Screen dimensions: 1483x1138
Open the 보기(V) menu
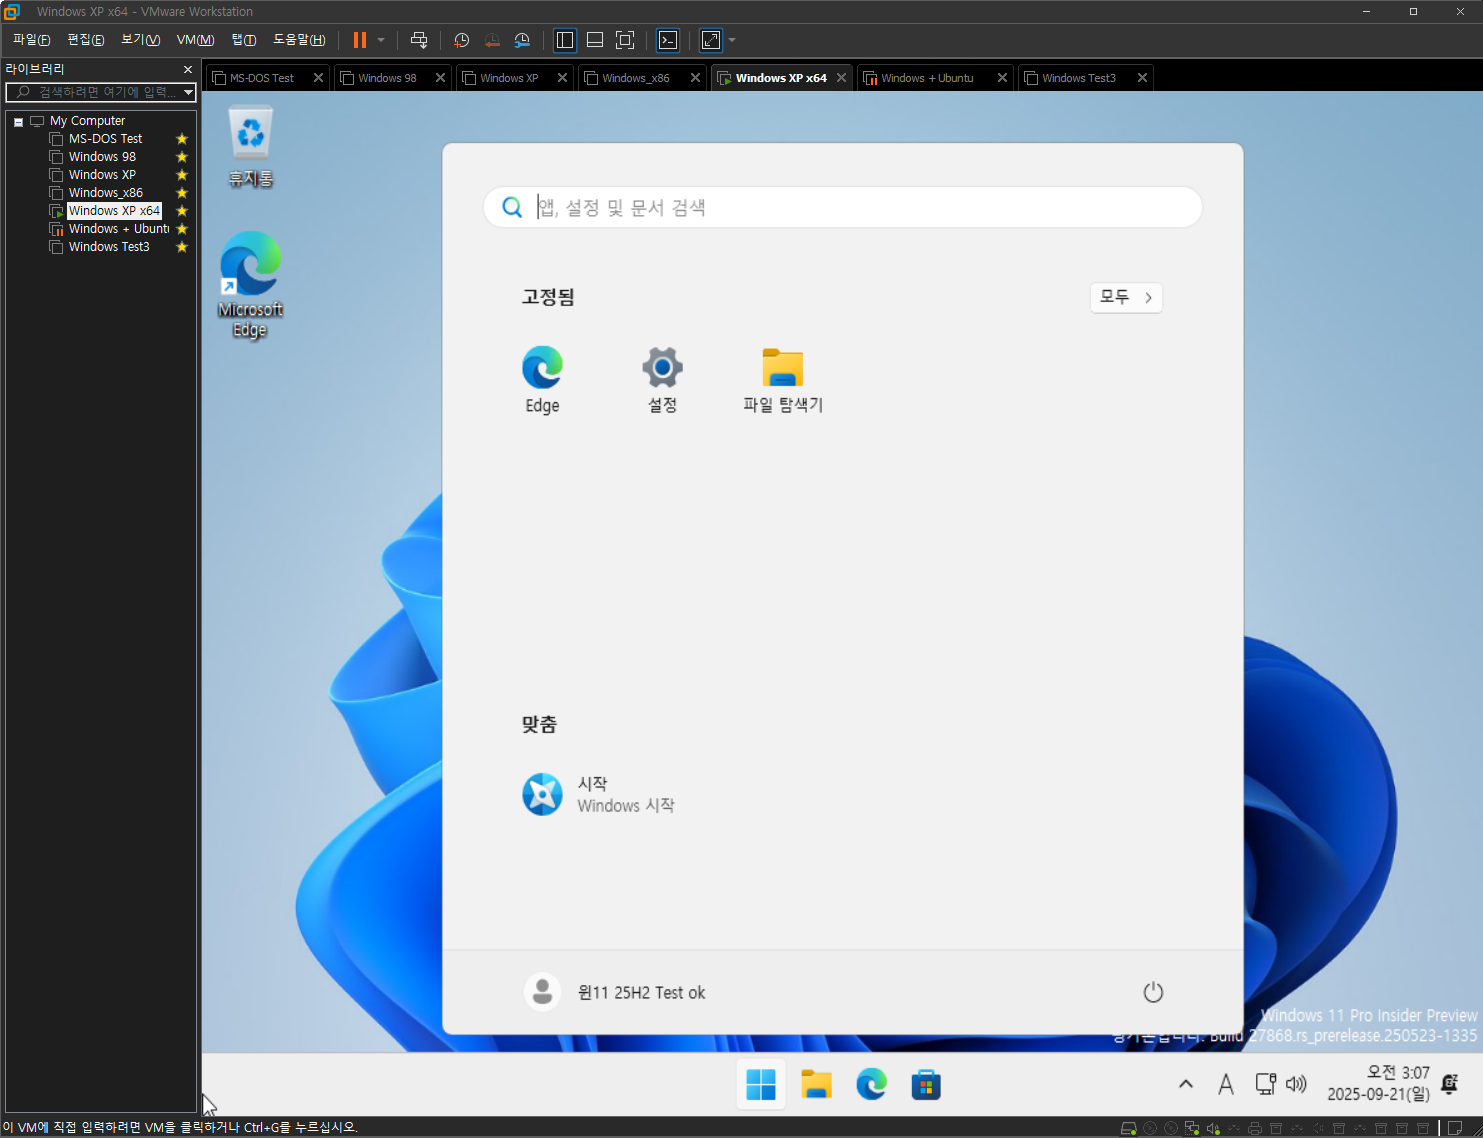(140, 40)
